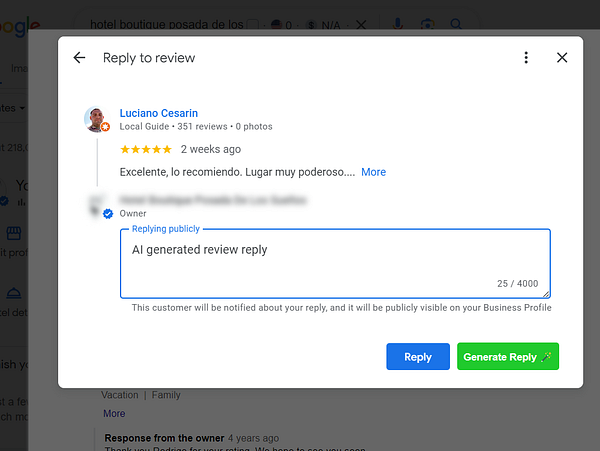Open Luciano Cesarin's profile picture

click(x=95, y=119)
